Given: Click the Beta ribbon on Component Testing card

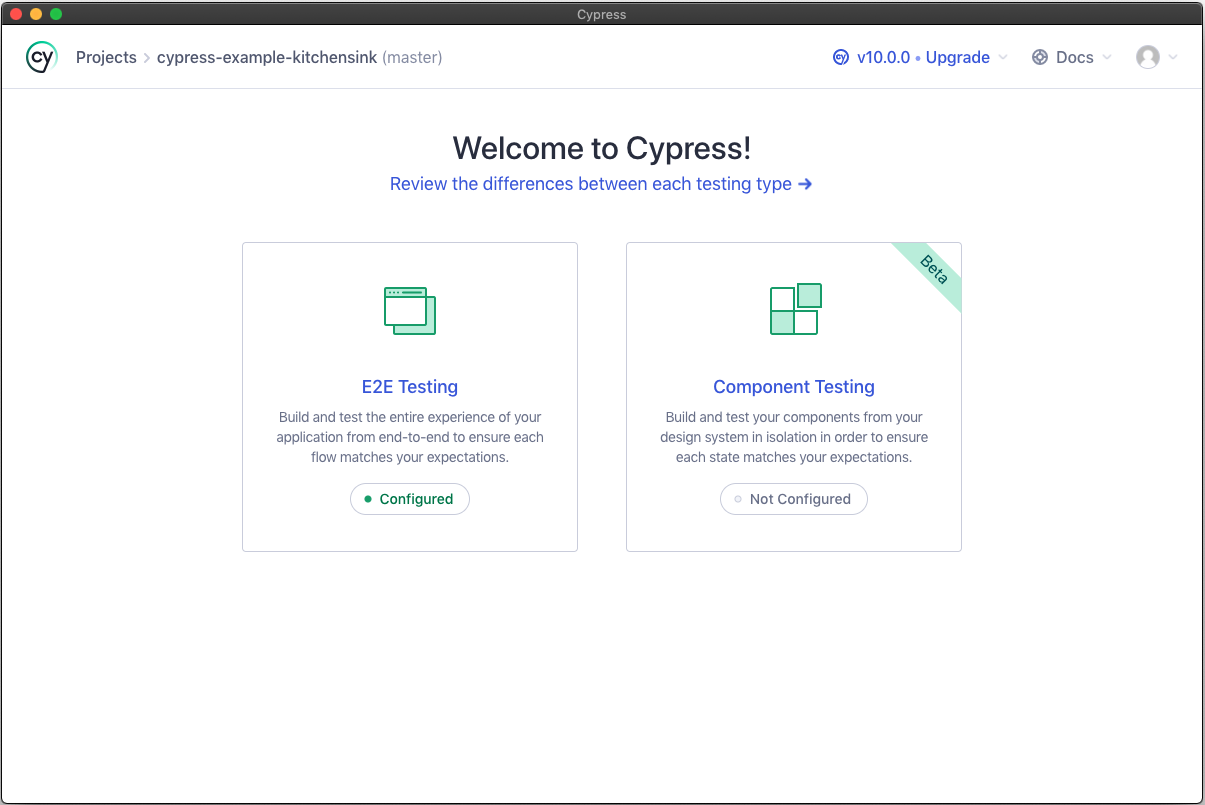Looking at the screenshot, I should (932, 271).
